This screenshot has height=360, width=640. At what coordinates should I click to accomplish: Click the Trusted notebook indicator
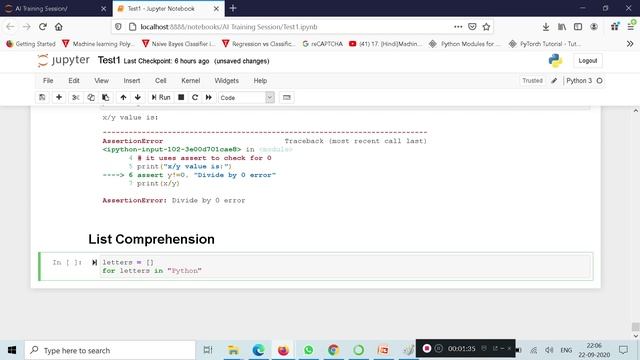[532, 81]
